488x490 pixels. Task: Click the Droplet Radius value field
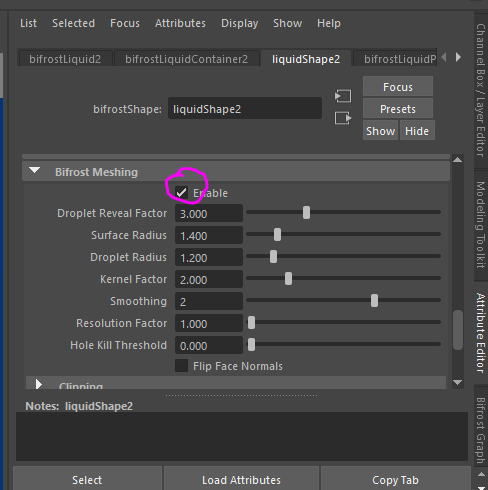click(209, 257)
